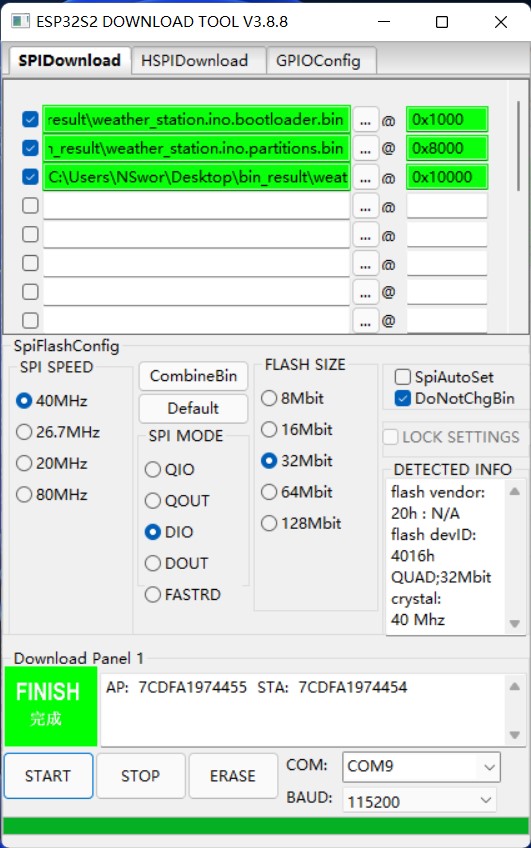Click the green FINISH status indicator
This screenshot has height=848, width=531.
(51, 706)
